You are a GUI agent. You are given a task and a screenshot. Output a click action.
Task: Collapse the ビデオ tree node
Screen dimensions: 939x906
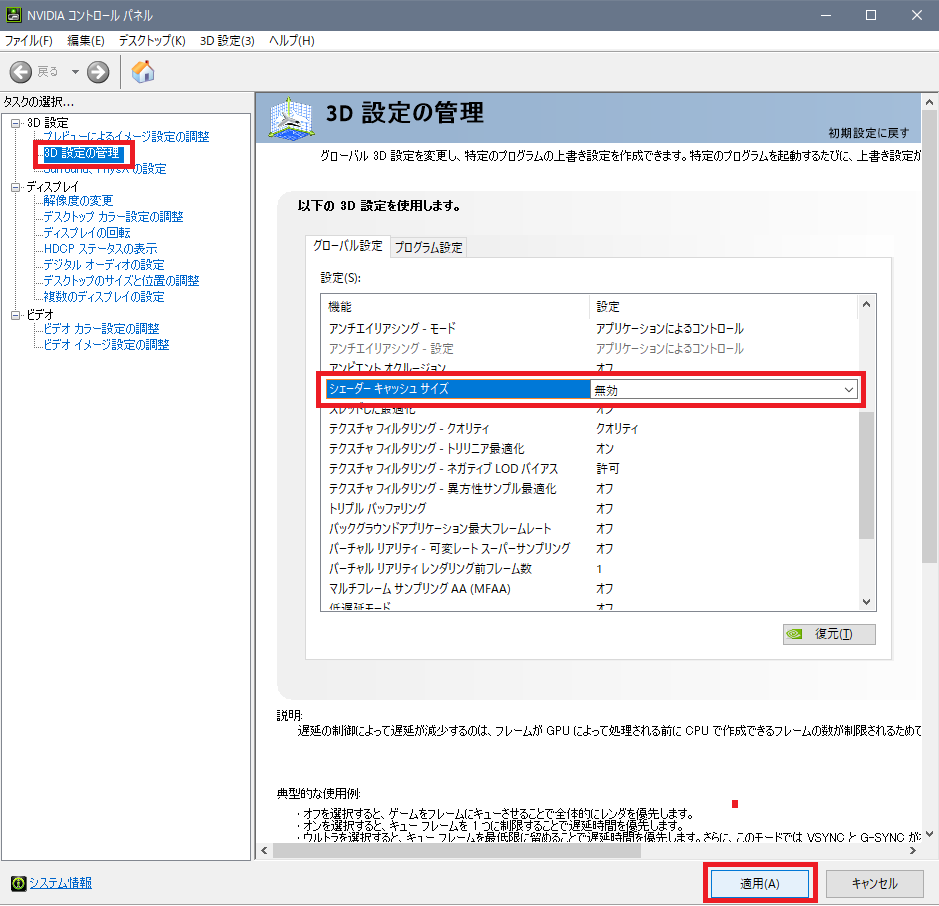[16, 316]
